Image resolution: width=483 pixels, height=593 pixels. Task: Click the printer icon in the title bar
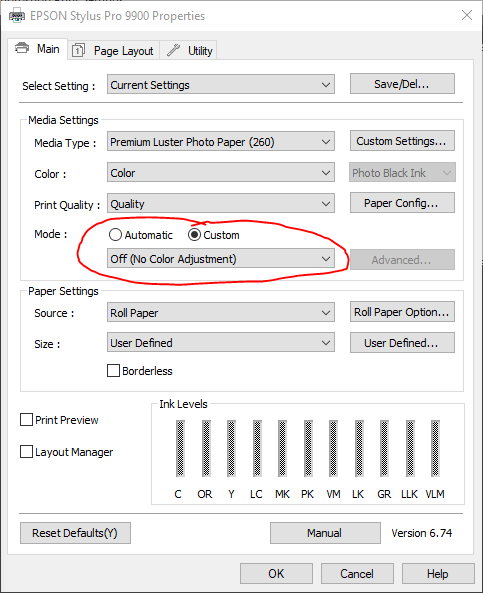point(17,16)
